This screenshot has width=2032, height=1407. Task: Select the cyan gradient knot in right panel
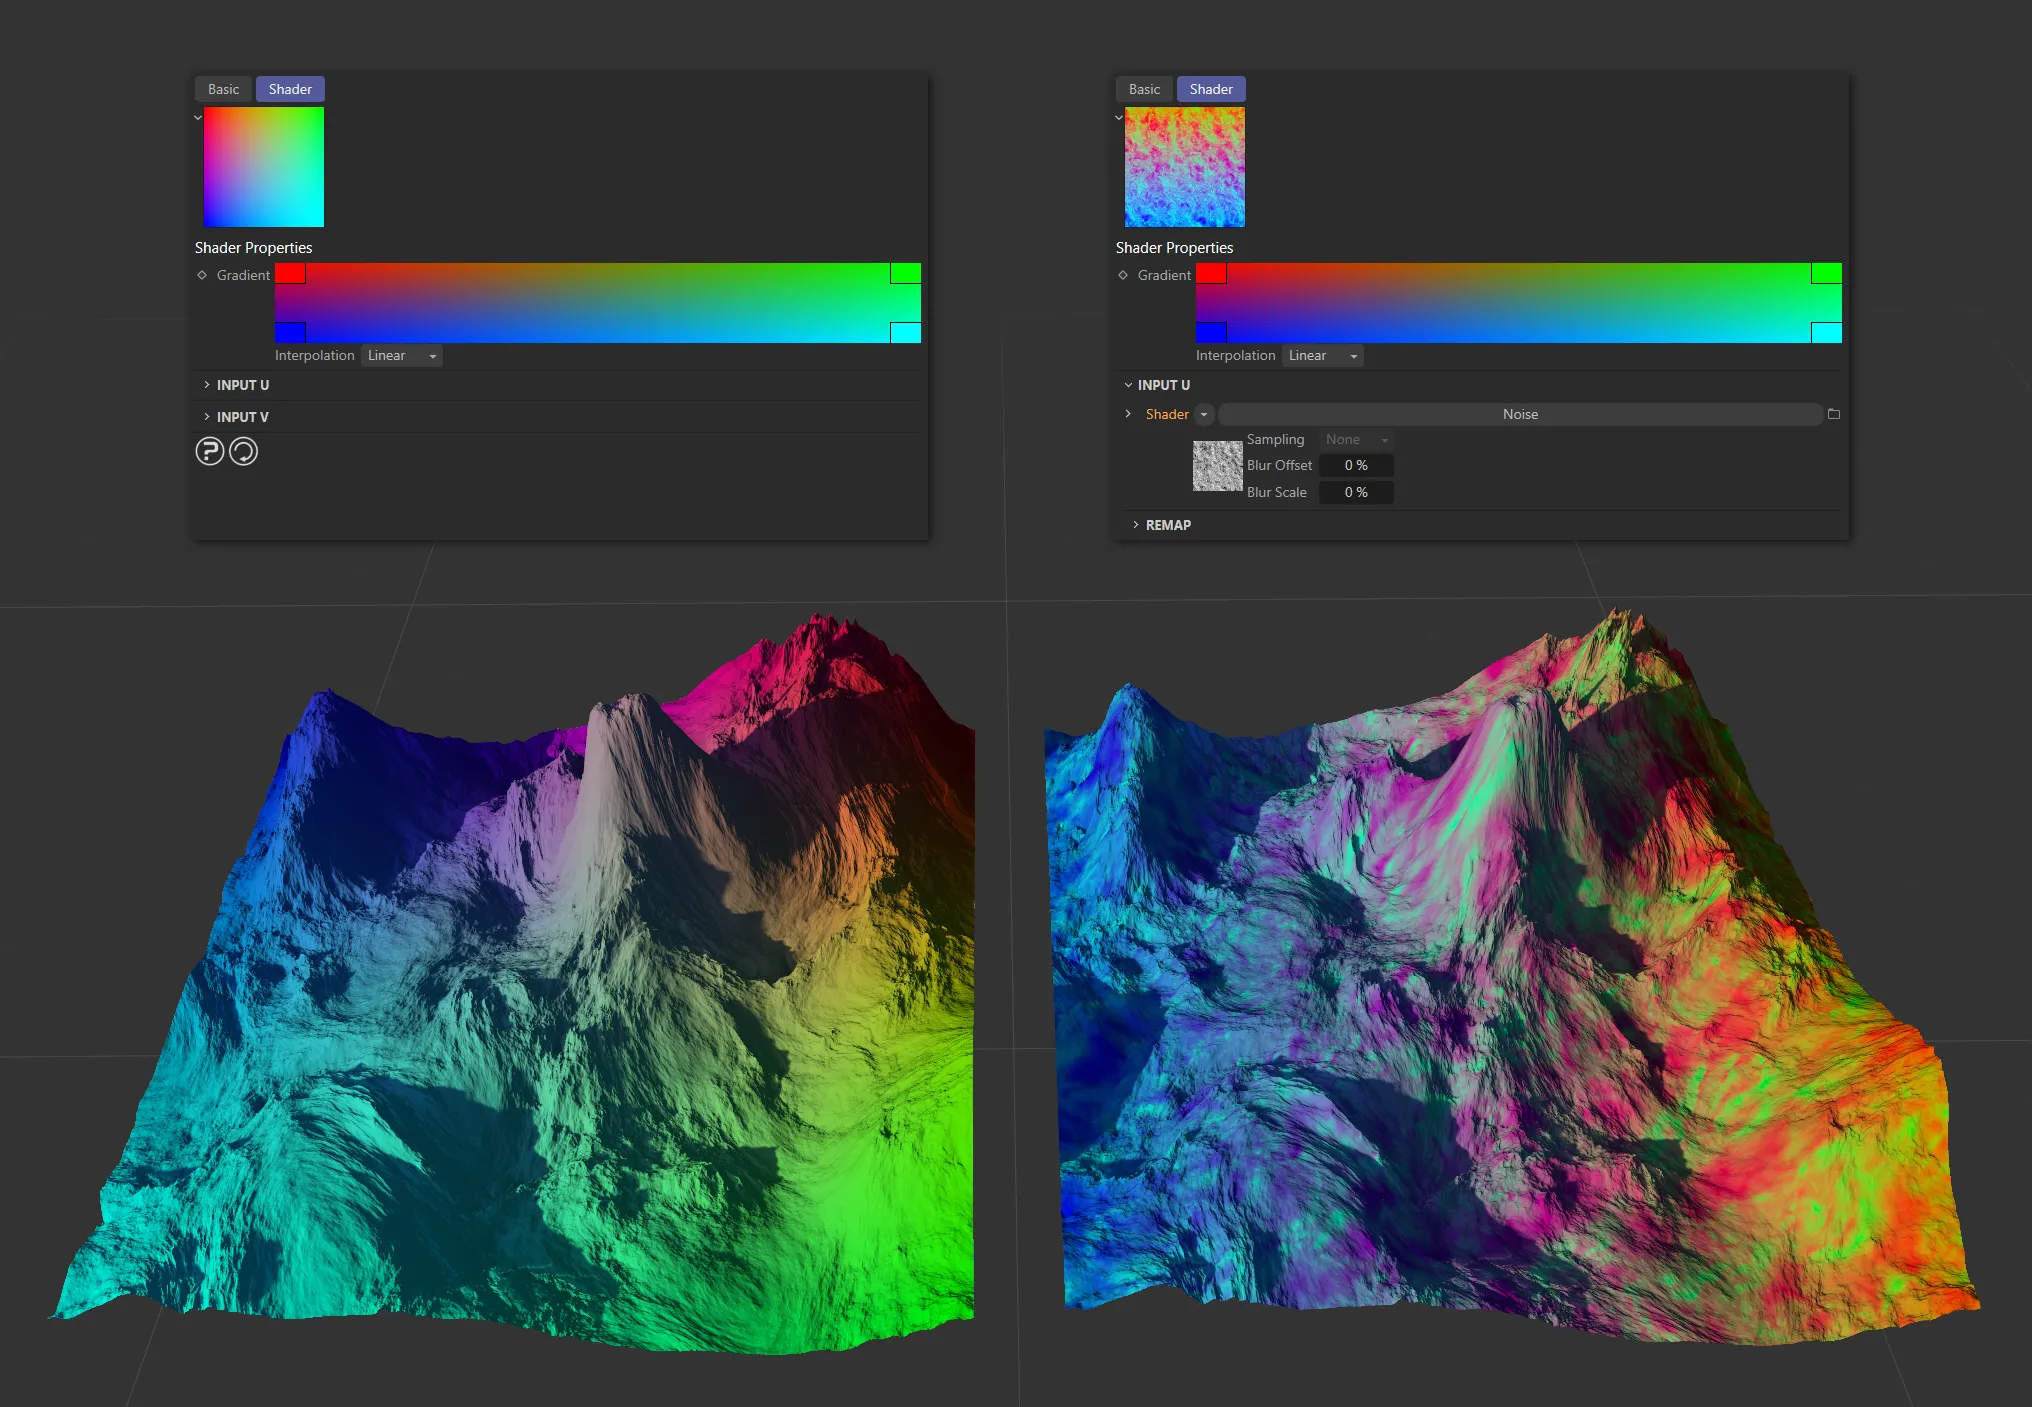point(1825,332)
